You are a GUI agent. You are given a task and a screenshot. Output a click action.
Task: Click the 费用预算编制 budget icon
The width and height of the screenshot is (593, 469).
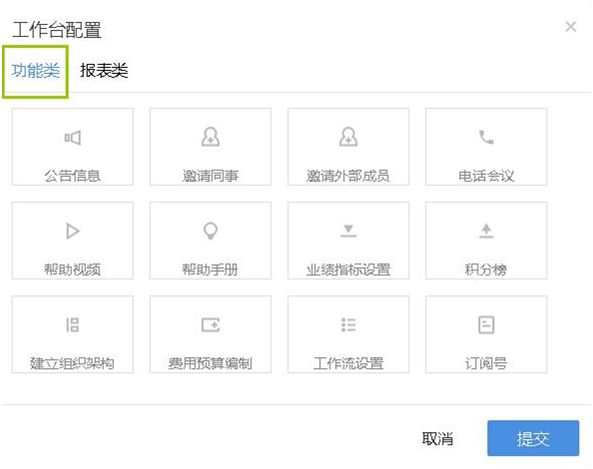(x=210, y=325)
